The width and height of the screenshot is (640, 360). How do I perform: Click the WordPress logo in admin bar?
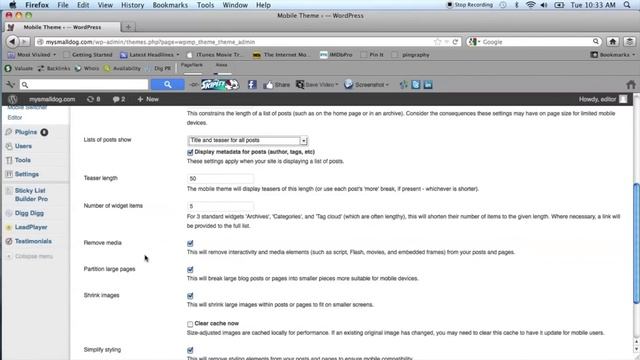tap(13, 99)
